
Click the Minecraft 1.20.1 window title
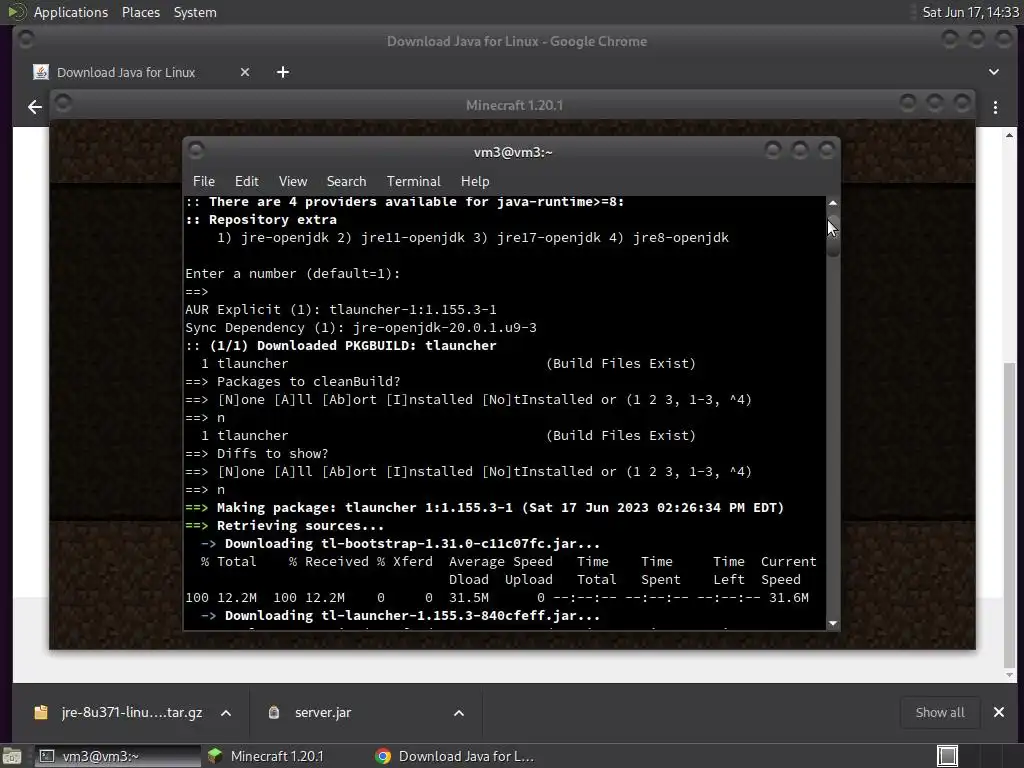point(514,105)
